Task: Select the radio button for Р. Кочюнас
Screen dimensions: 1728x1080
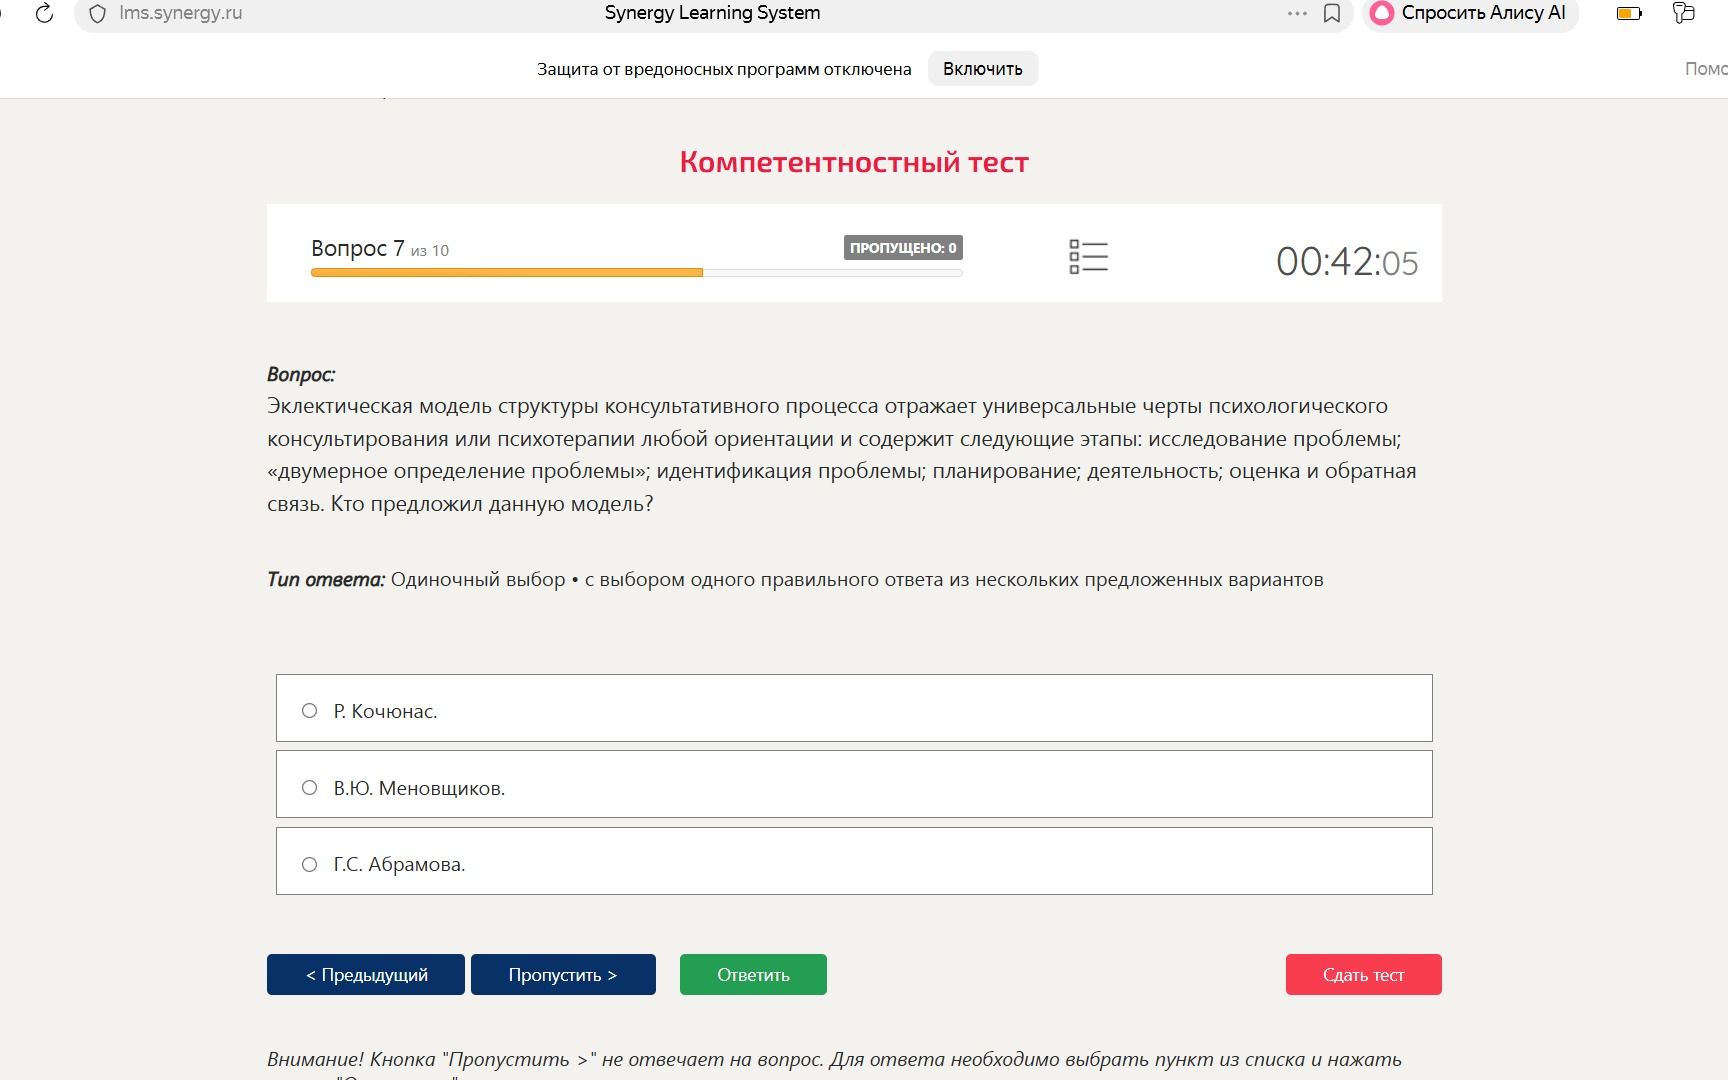Action: click(310, 711)
